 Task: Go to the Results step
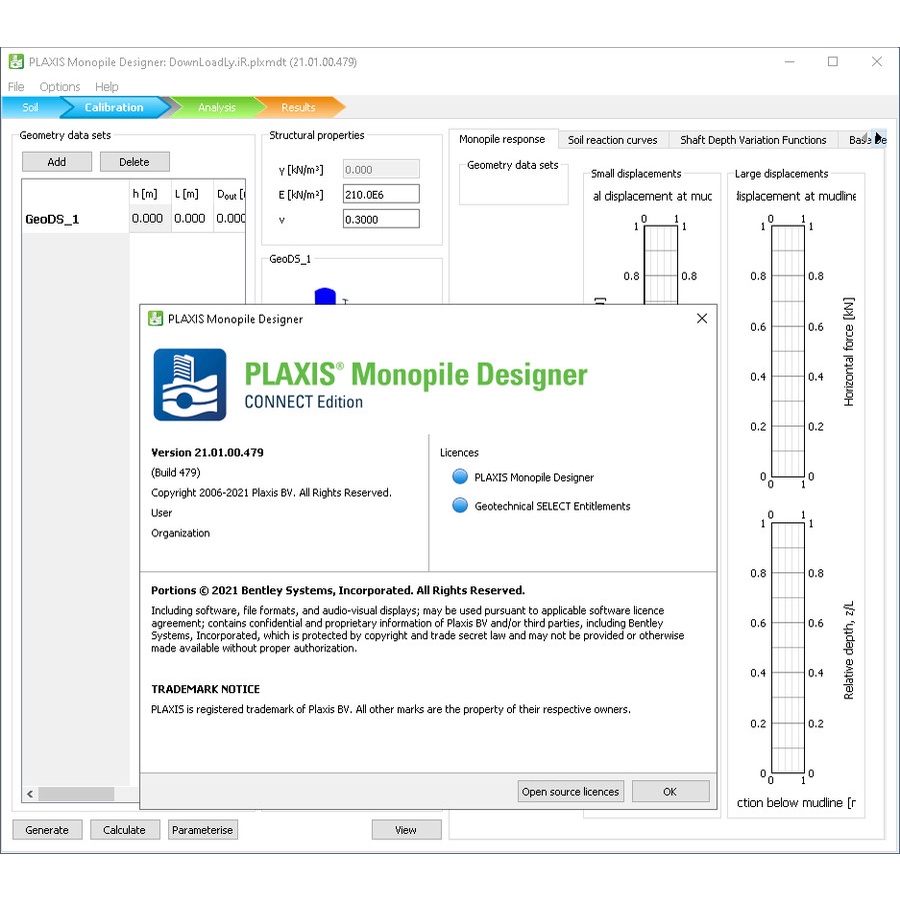coord(298,107)
